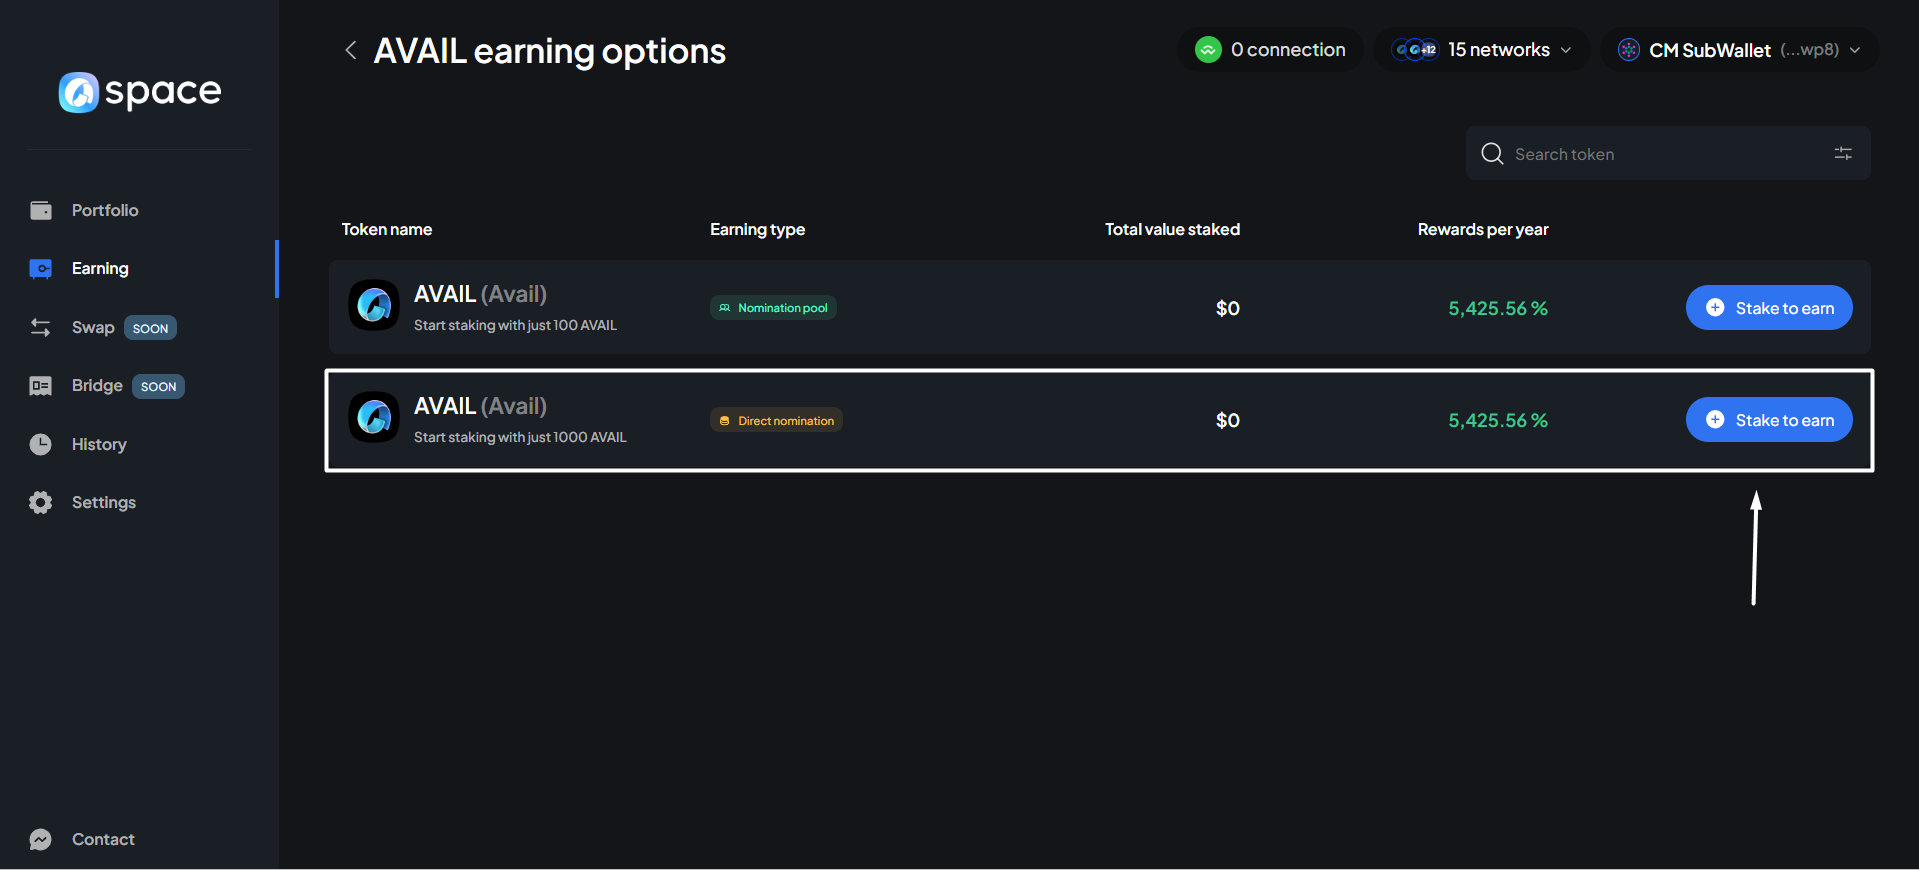Click the Nomination pool AVAIL token icon
1919x870 pixels.
point(374,305)
